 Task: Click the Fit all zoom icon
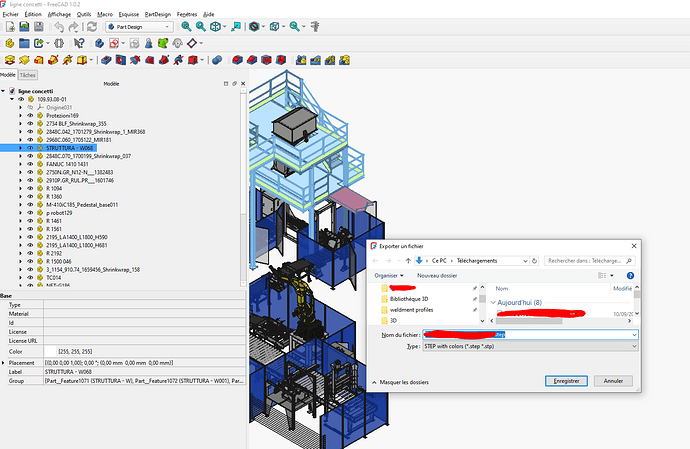(x=186, y=27)
